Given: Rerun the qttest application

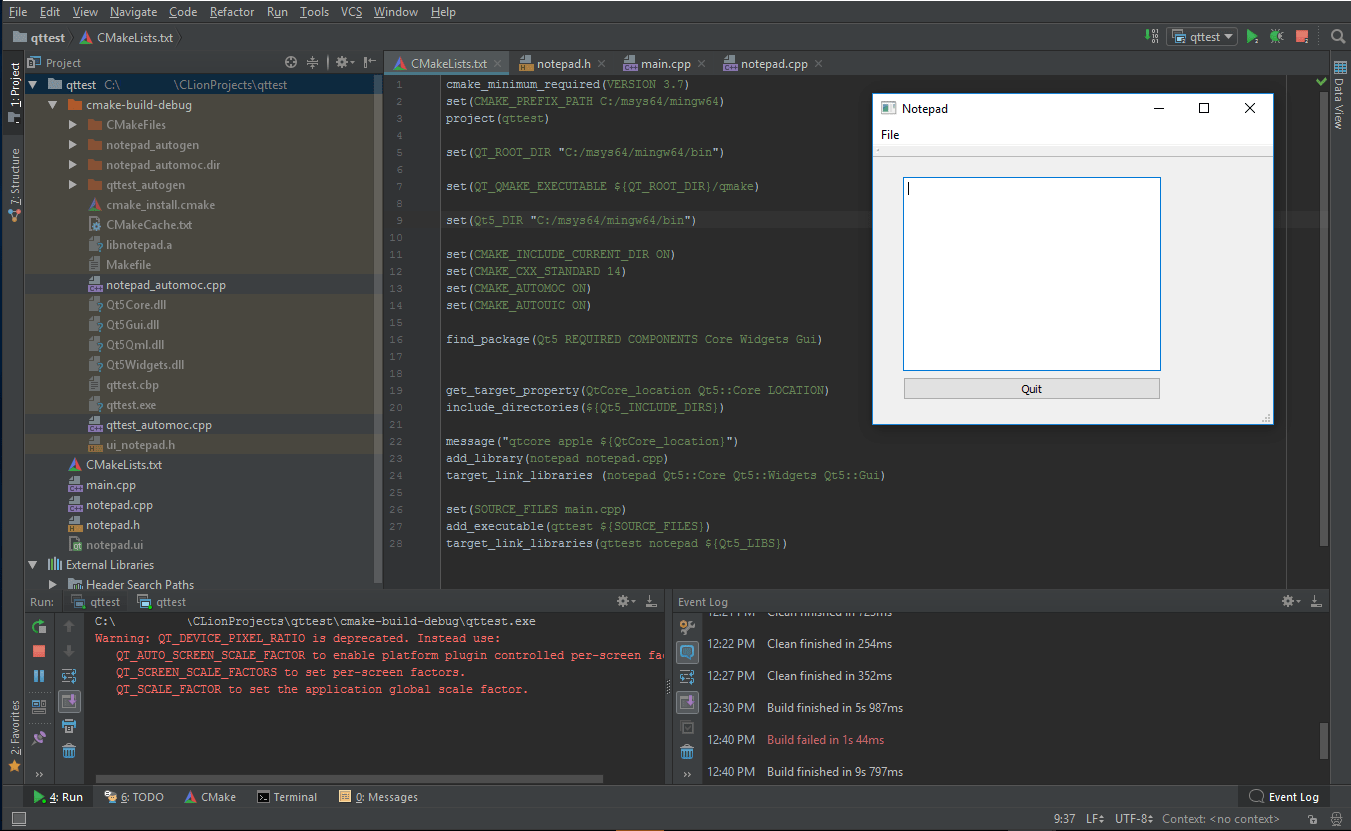Looking at the screenshot, I should (38, 627).
